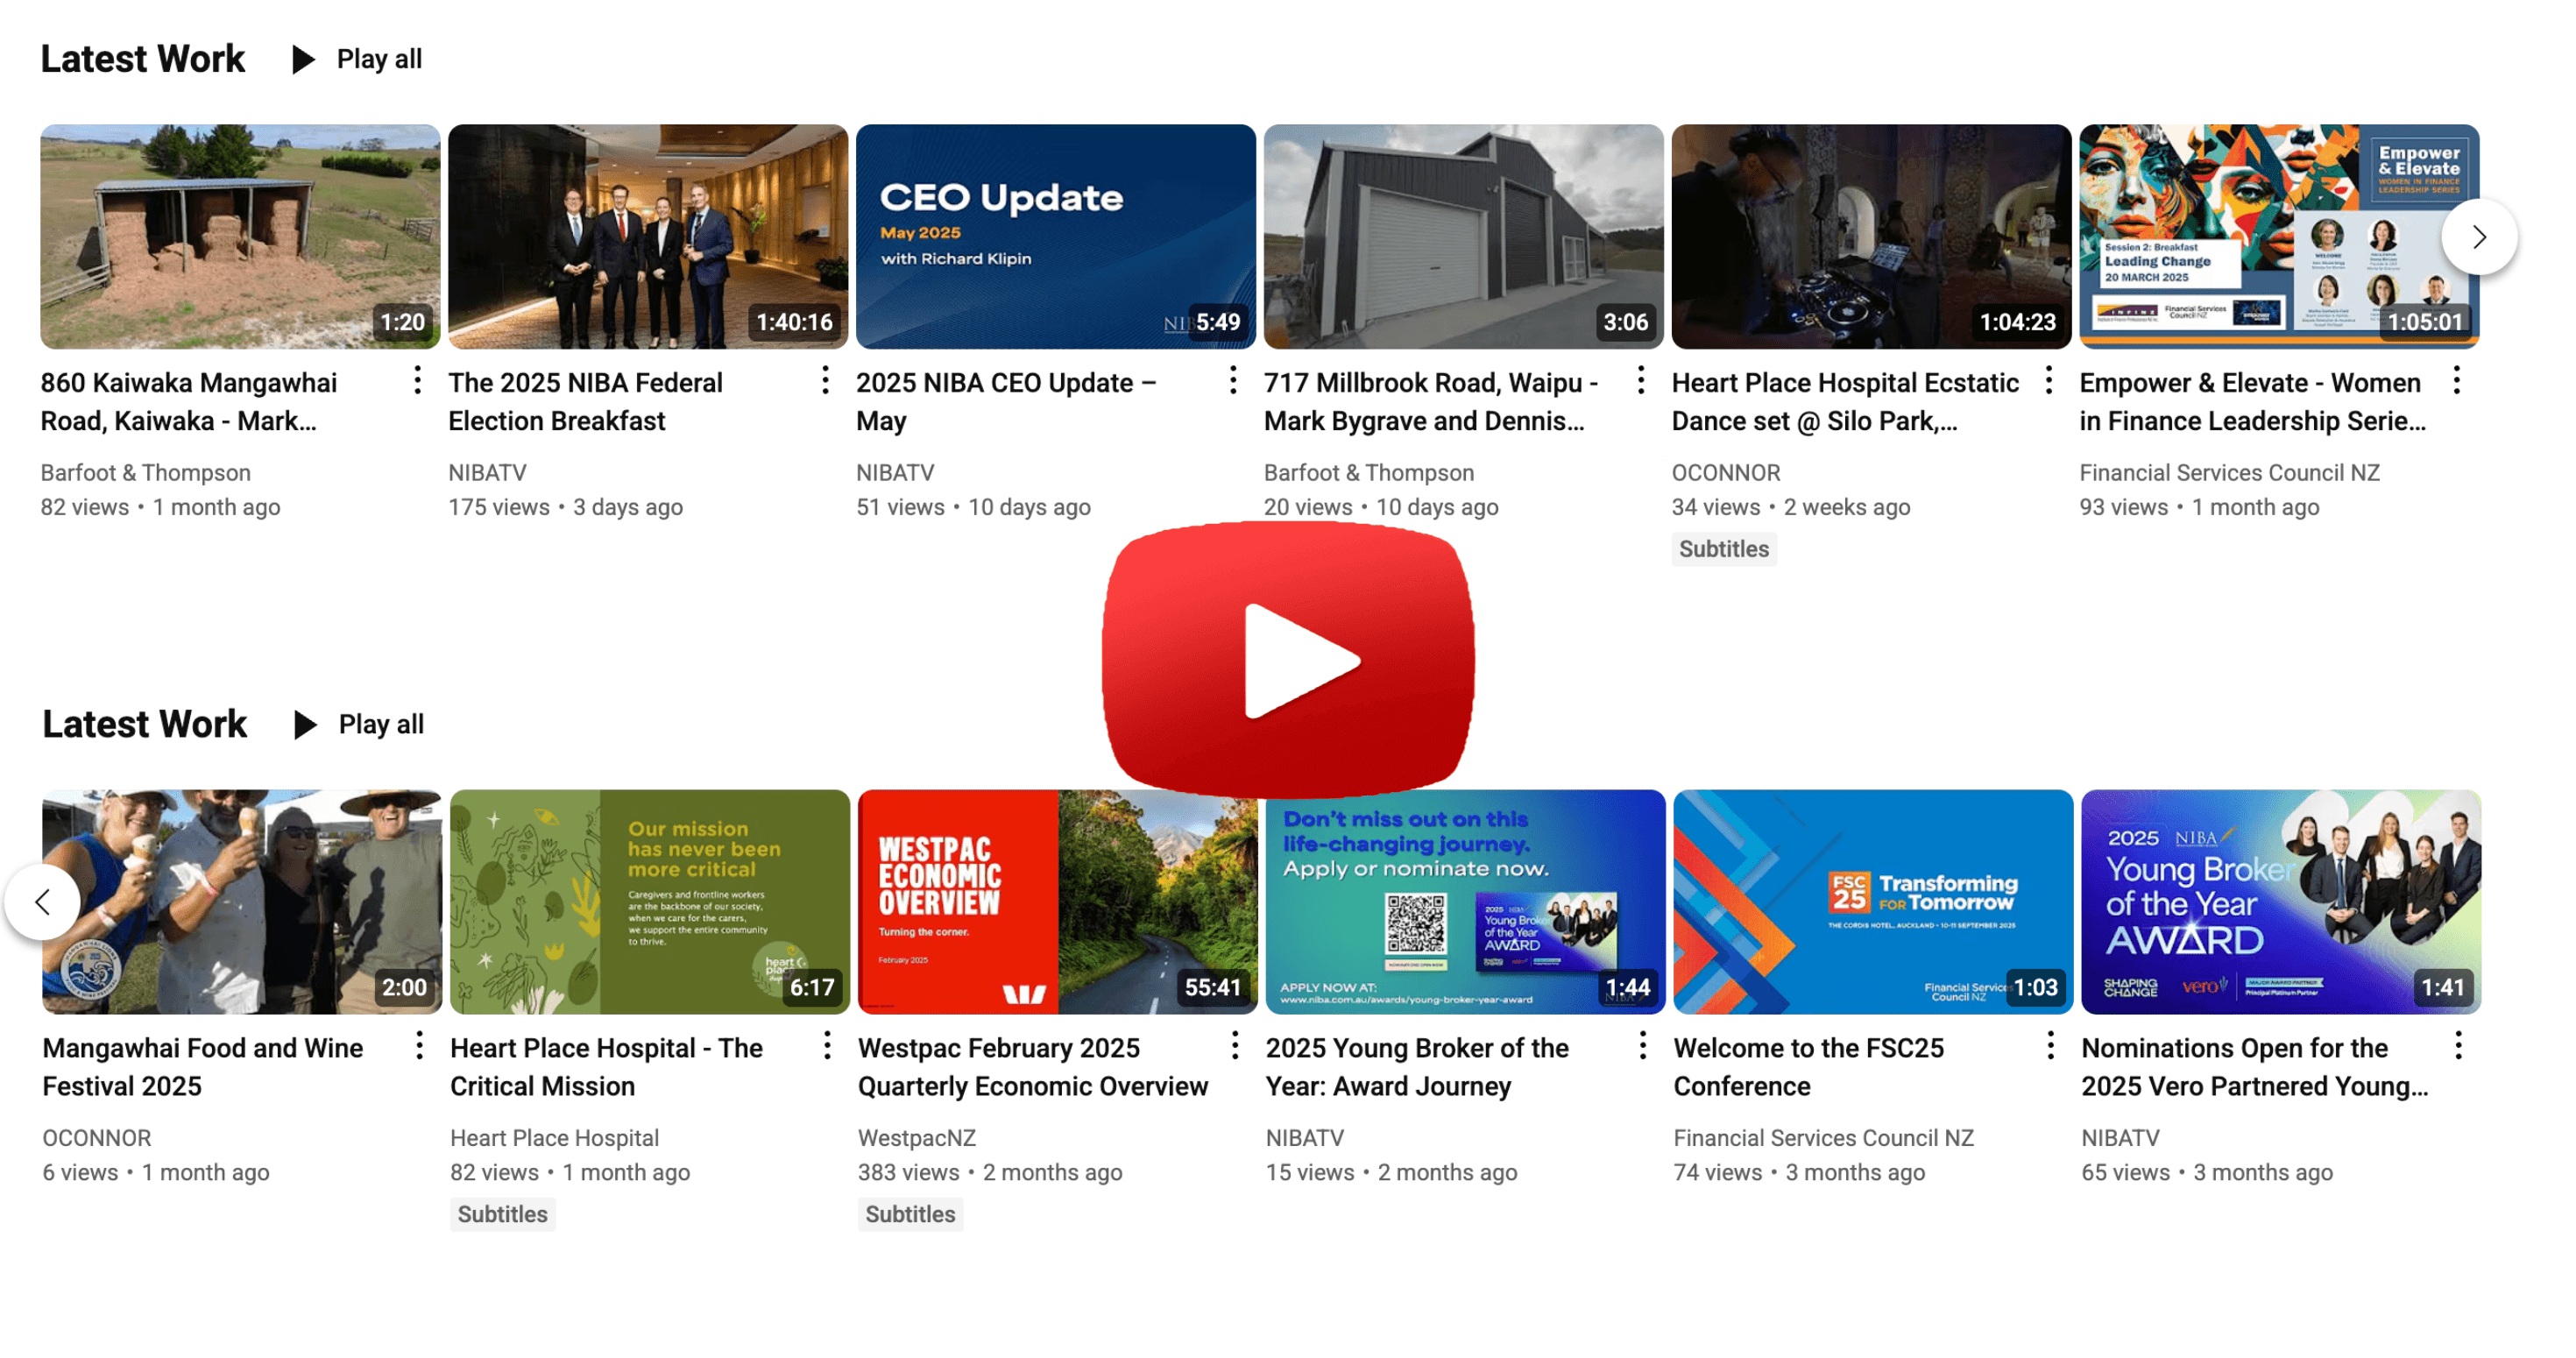Viewport: 2576px width, 1358px height.
Task: Open three-dot menu for 2025 NIBA CEO Update
Action: pyautogui.click(x=1233, y=380)
